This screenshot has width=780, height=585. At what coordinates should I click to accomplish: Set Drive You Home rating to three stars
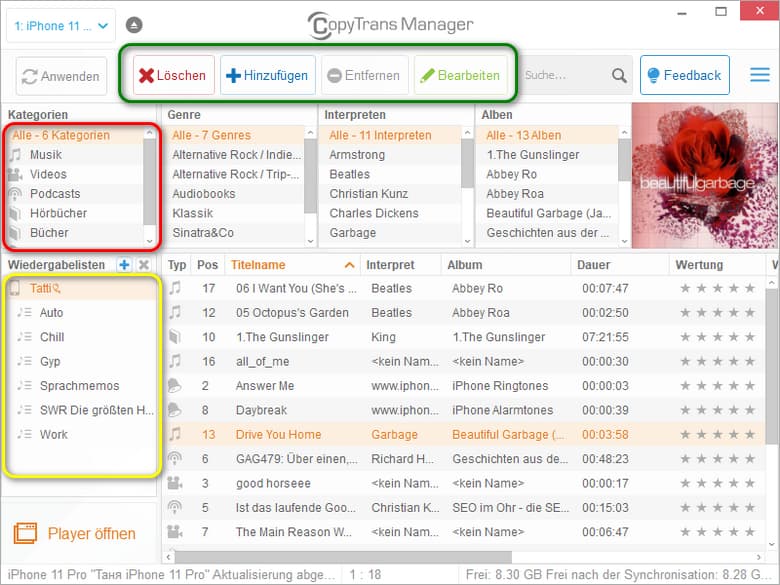[x=717, y=434]
